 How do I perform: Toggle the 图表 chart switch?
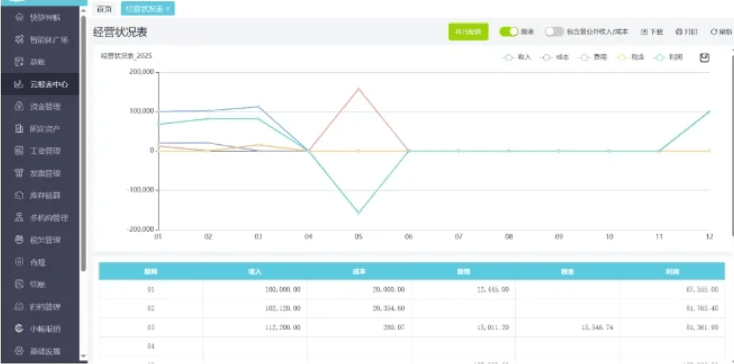[509, 32]
